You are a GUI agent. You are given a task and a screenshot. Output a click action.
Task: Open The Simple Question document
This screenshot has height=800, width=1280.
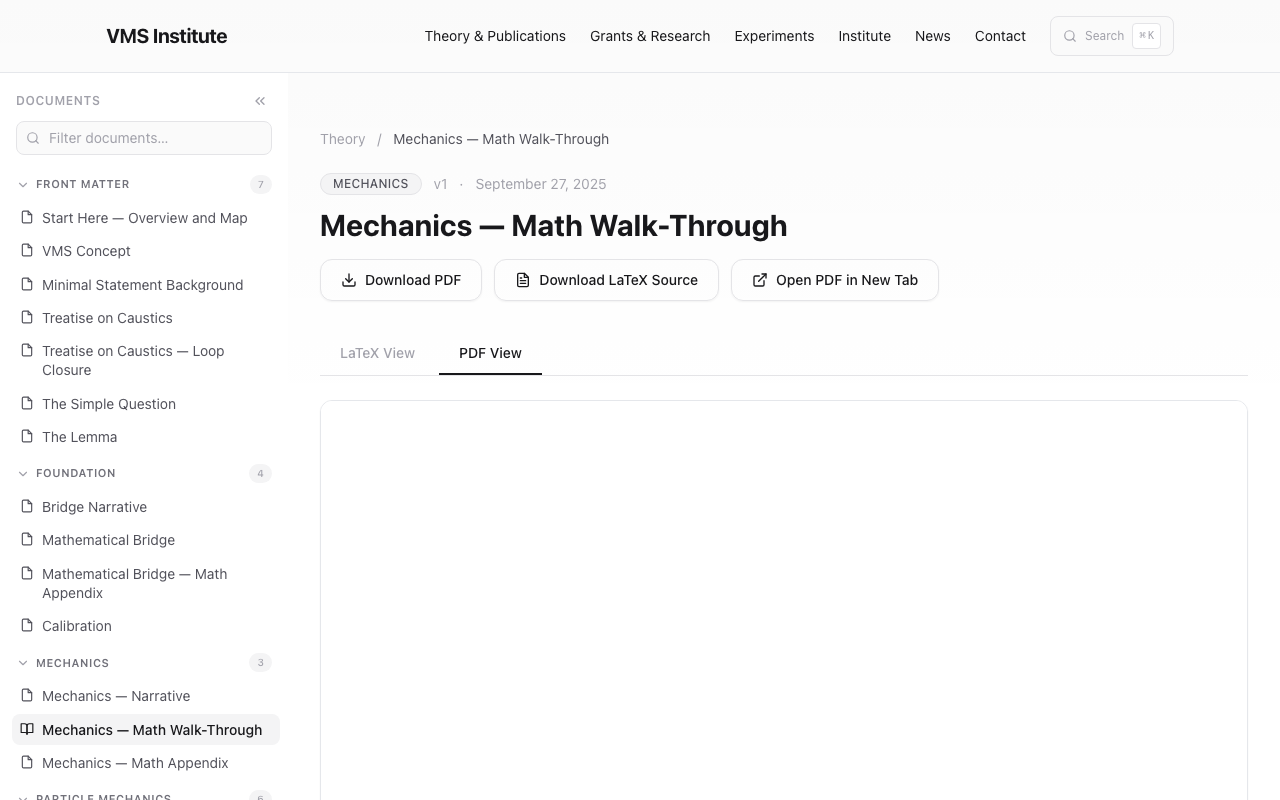click(x=146, y=404)
